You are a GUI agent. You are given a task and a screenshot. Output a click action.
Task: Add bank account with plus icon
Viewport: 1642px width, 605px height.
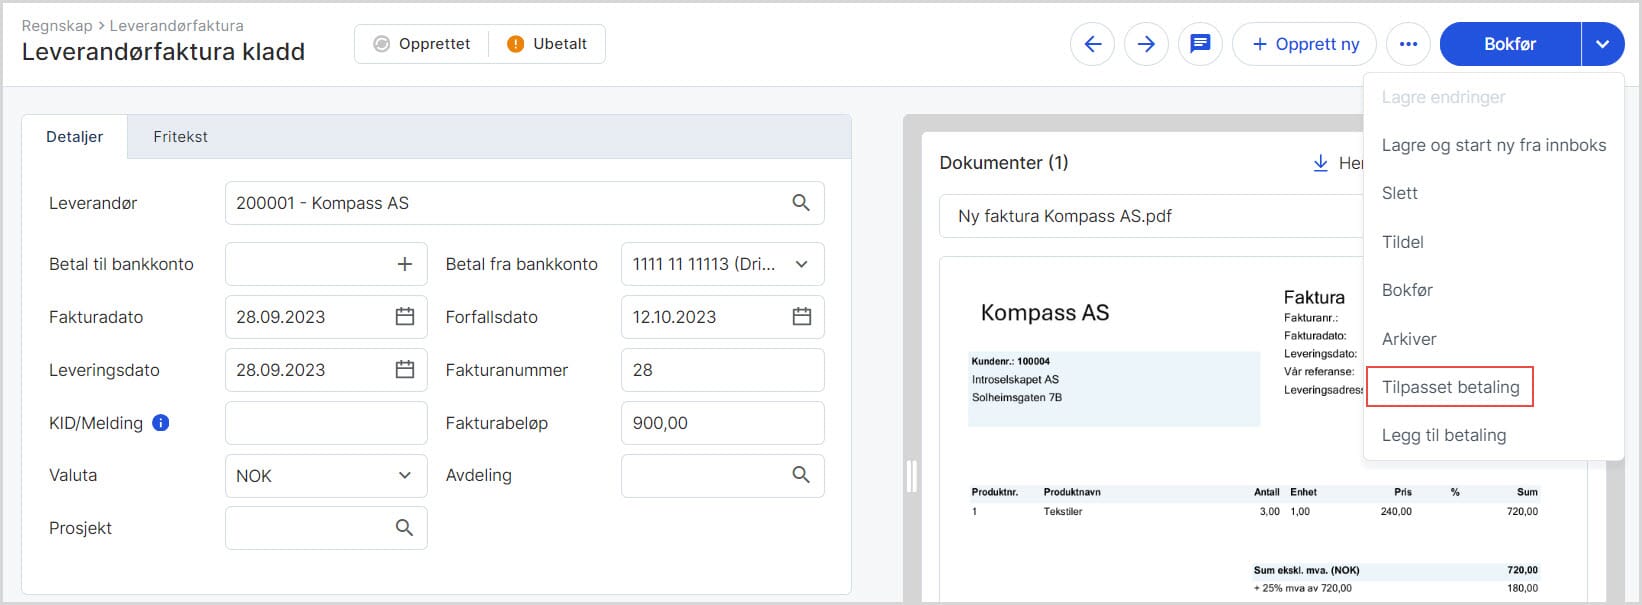[404, 264]
